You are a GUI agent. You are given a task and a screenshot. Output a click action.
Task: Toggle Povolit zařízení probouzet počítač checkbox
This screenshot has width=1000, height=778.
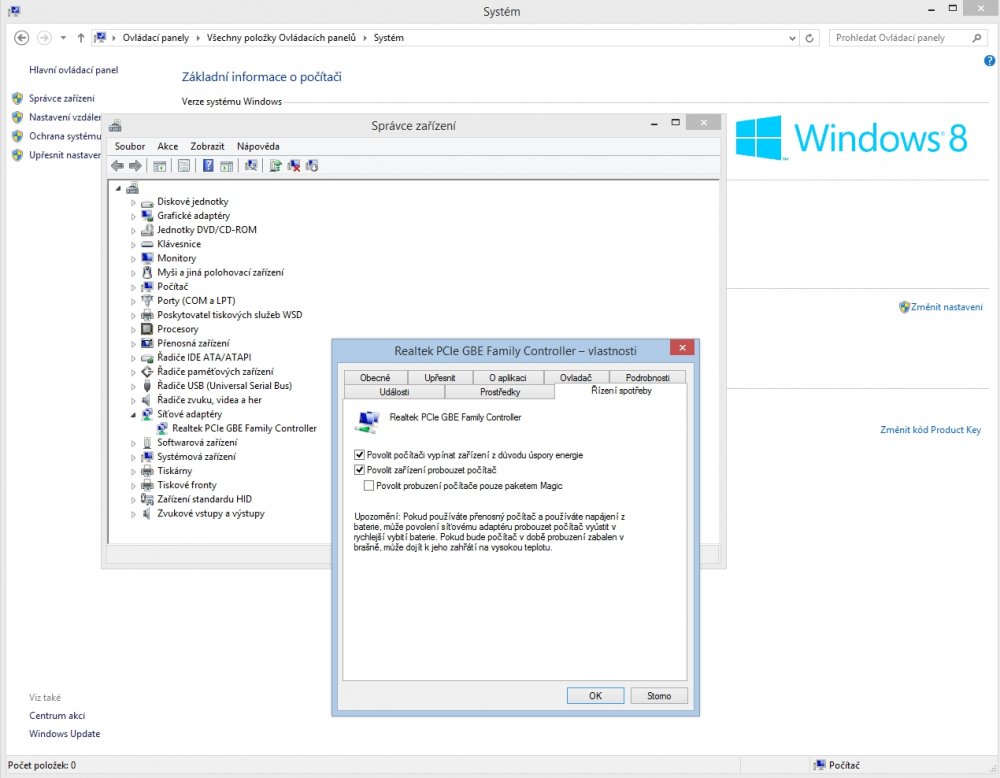tap(360, 470)
